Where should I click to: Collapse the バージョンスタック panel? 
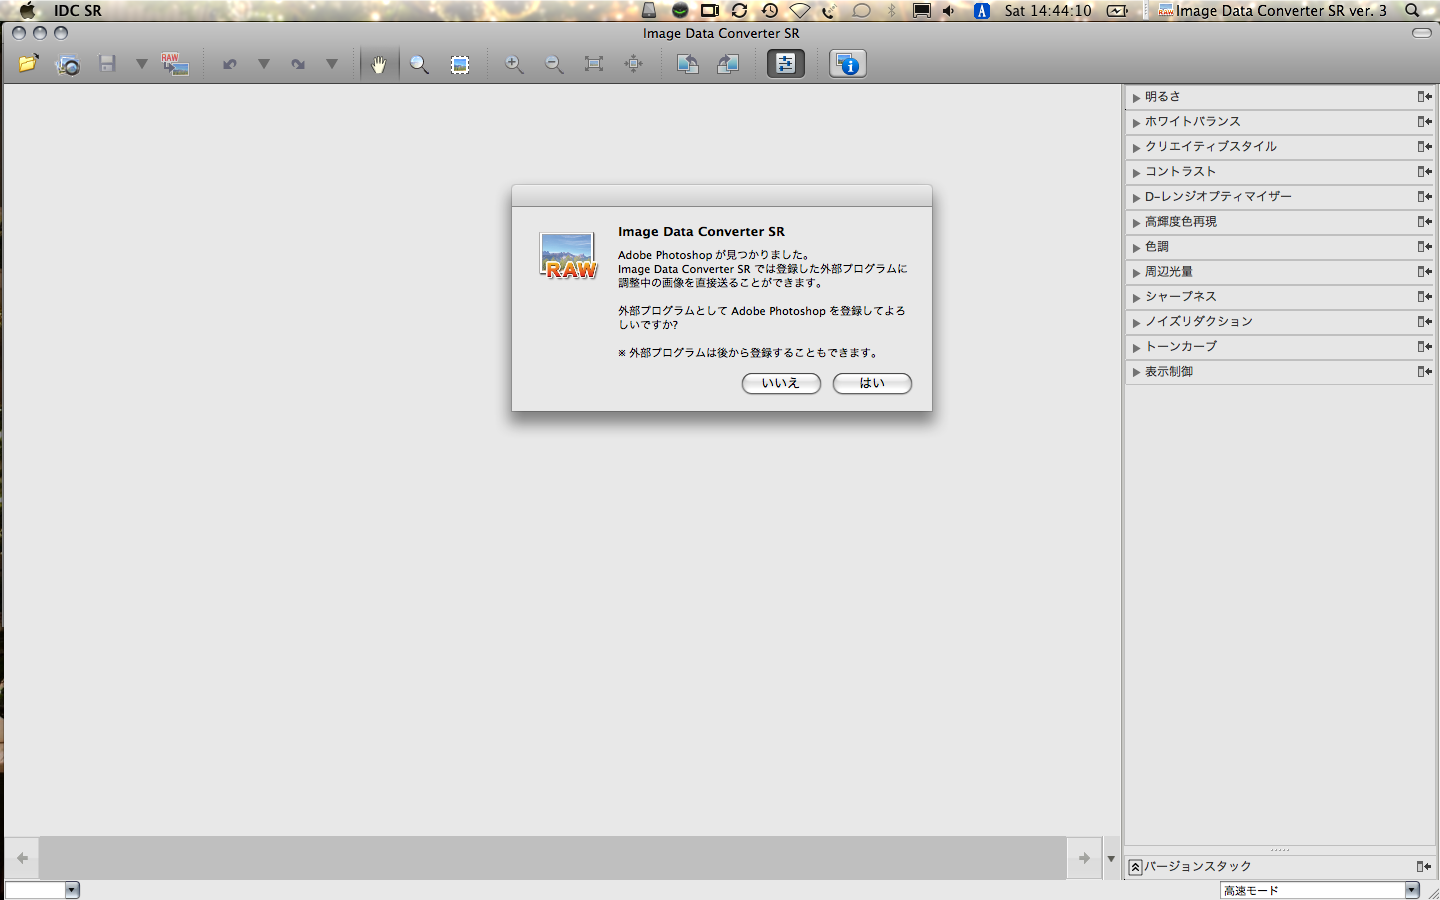click(x=1135, y=867)
